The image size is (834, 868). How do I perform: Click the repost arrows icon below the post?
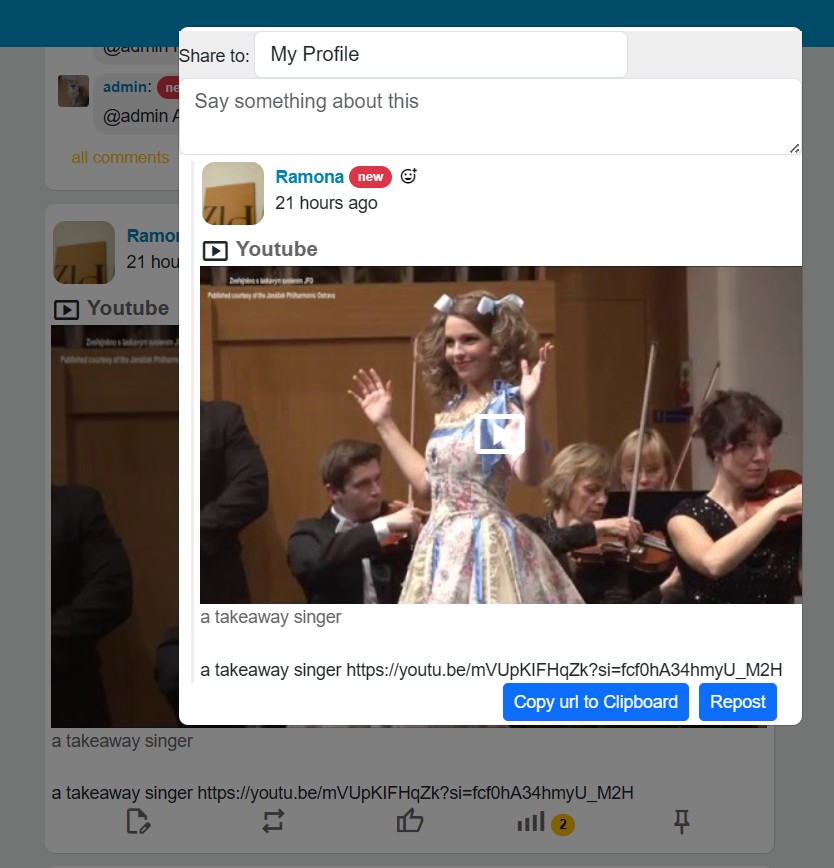pos(274,822)
